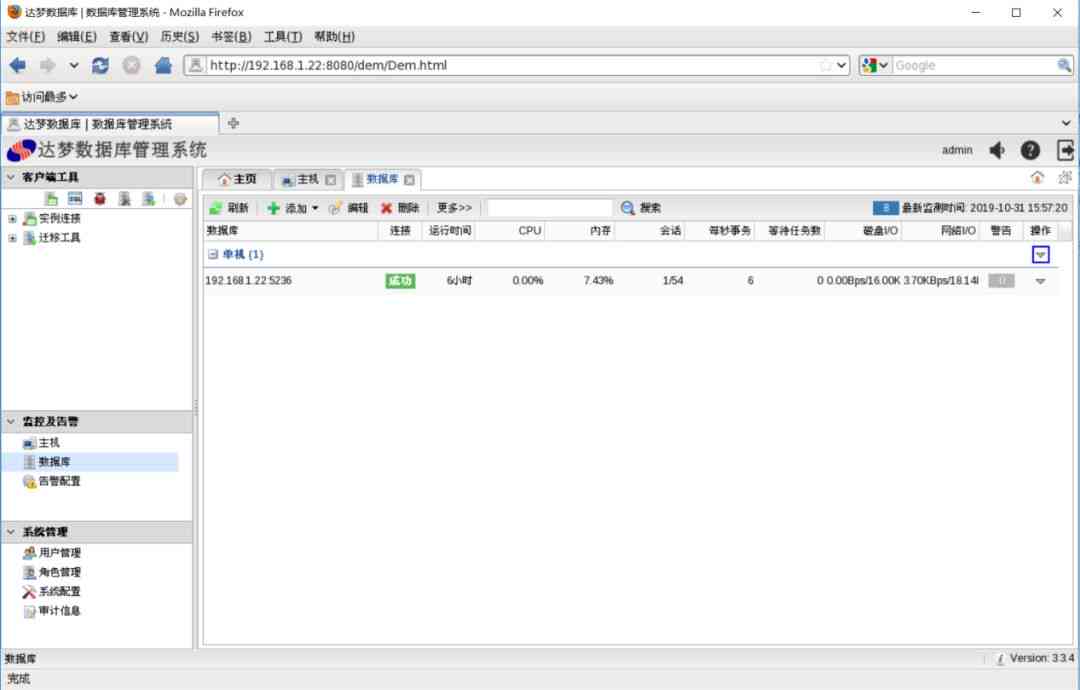Go back with the Firefox back arrow

18,65
